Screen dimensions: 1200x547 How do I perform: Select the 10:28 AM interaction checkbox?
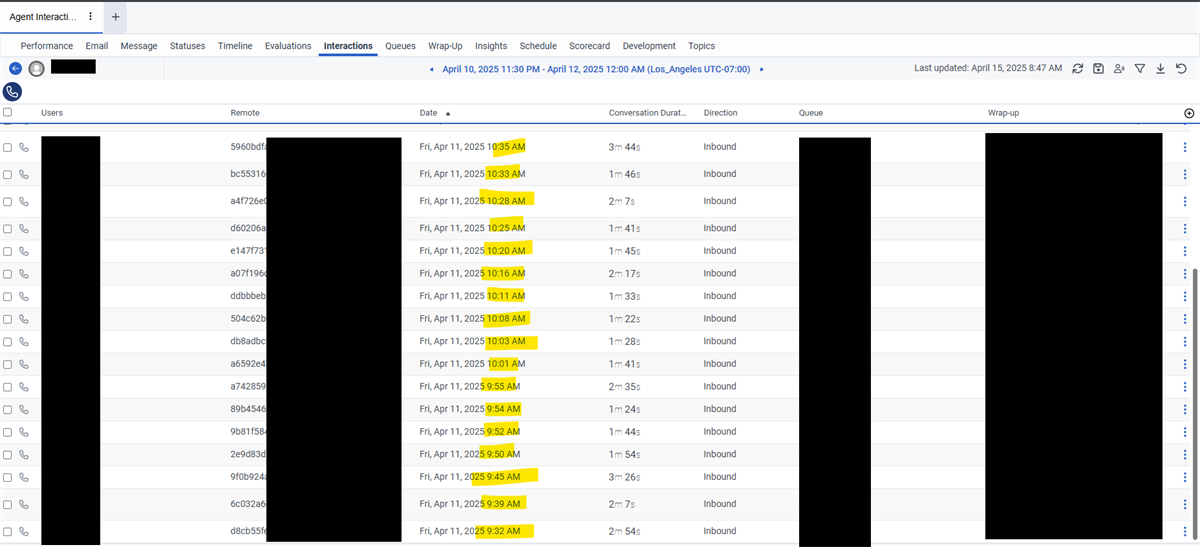[x=8, y=201]
